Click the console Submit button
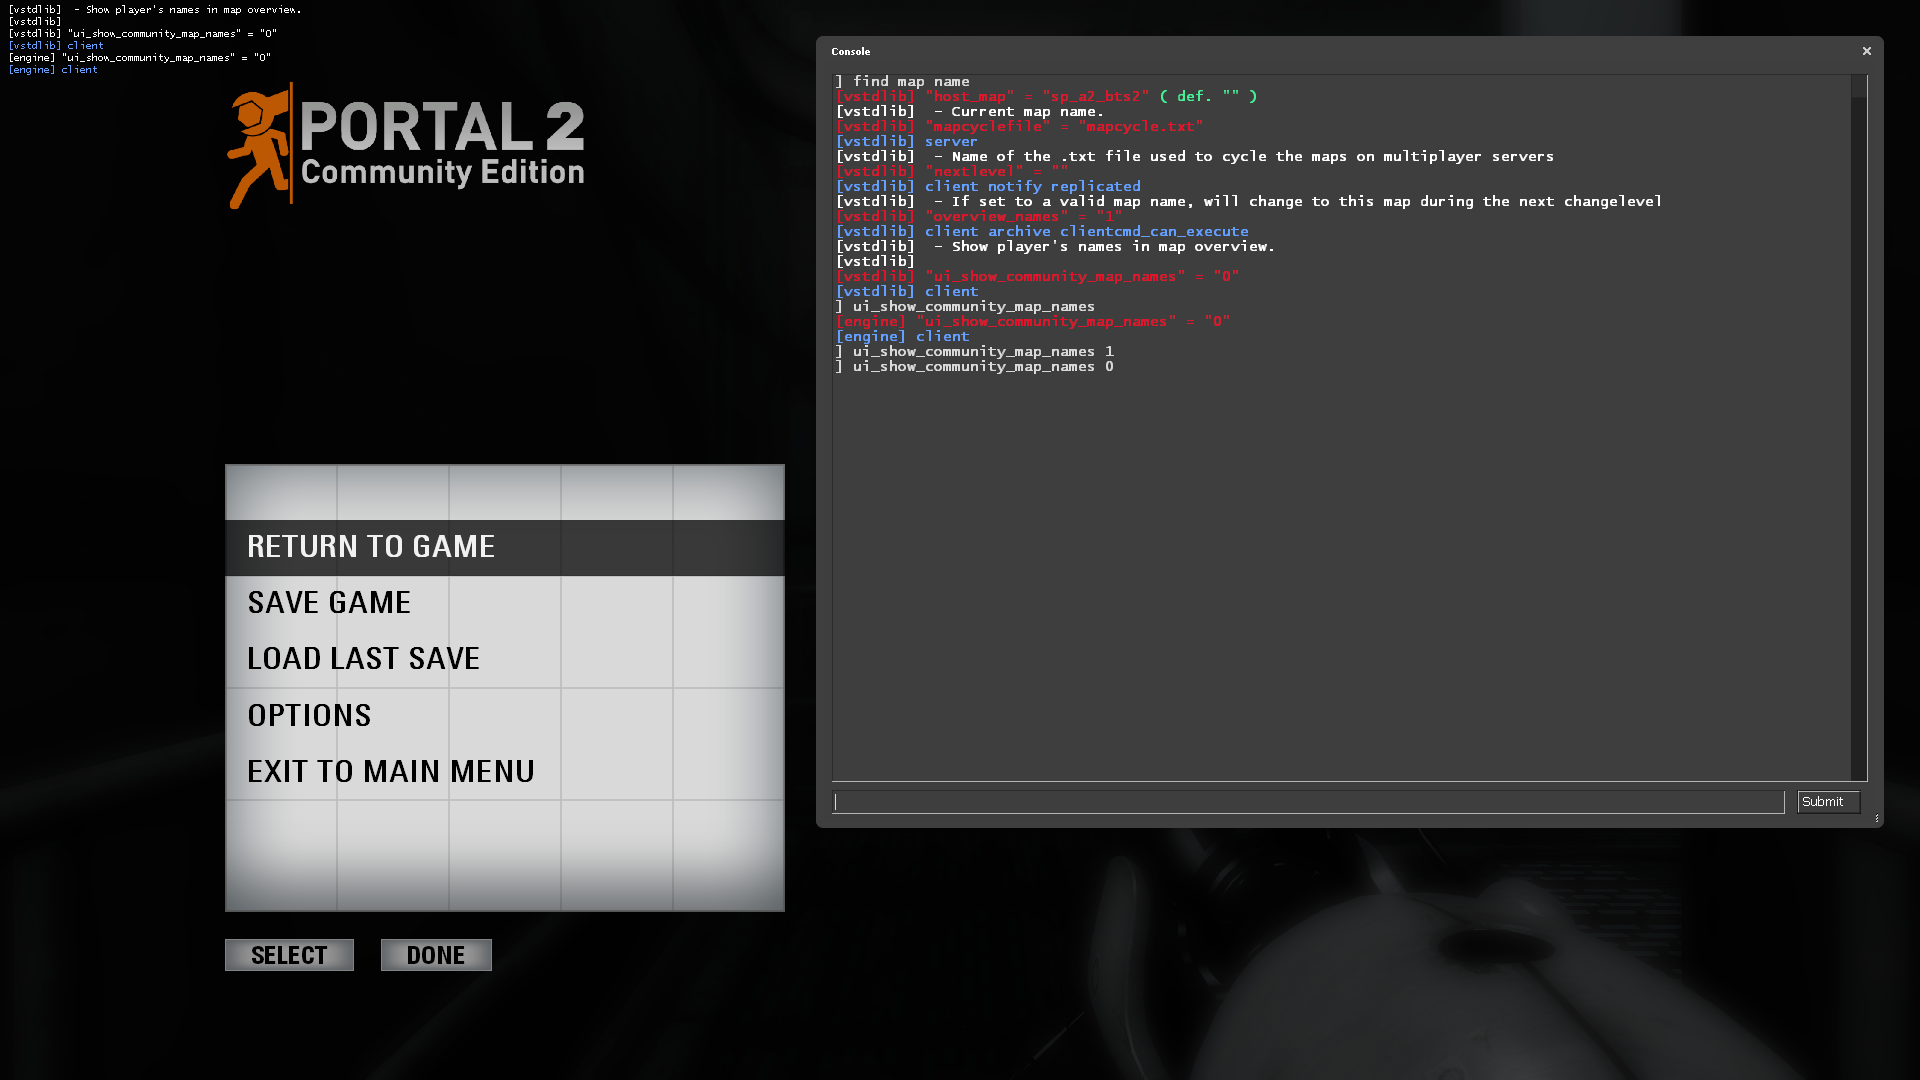This screenshot has height=1080, width=1920. 1827,802
